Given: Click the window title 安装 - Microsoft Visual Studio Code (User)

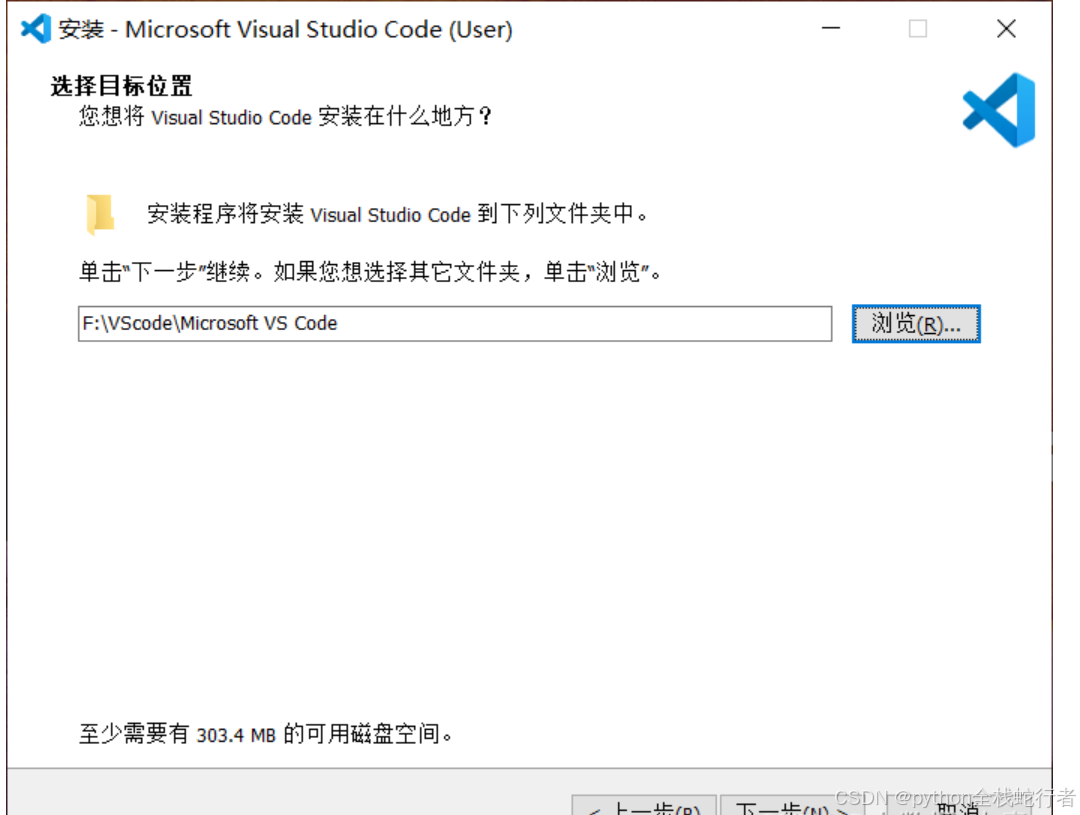Looking at the screenshot, I should (x=285, y=29).
